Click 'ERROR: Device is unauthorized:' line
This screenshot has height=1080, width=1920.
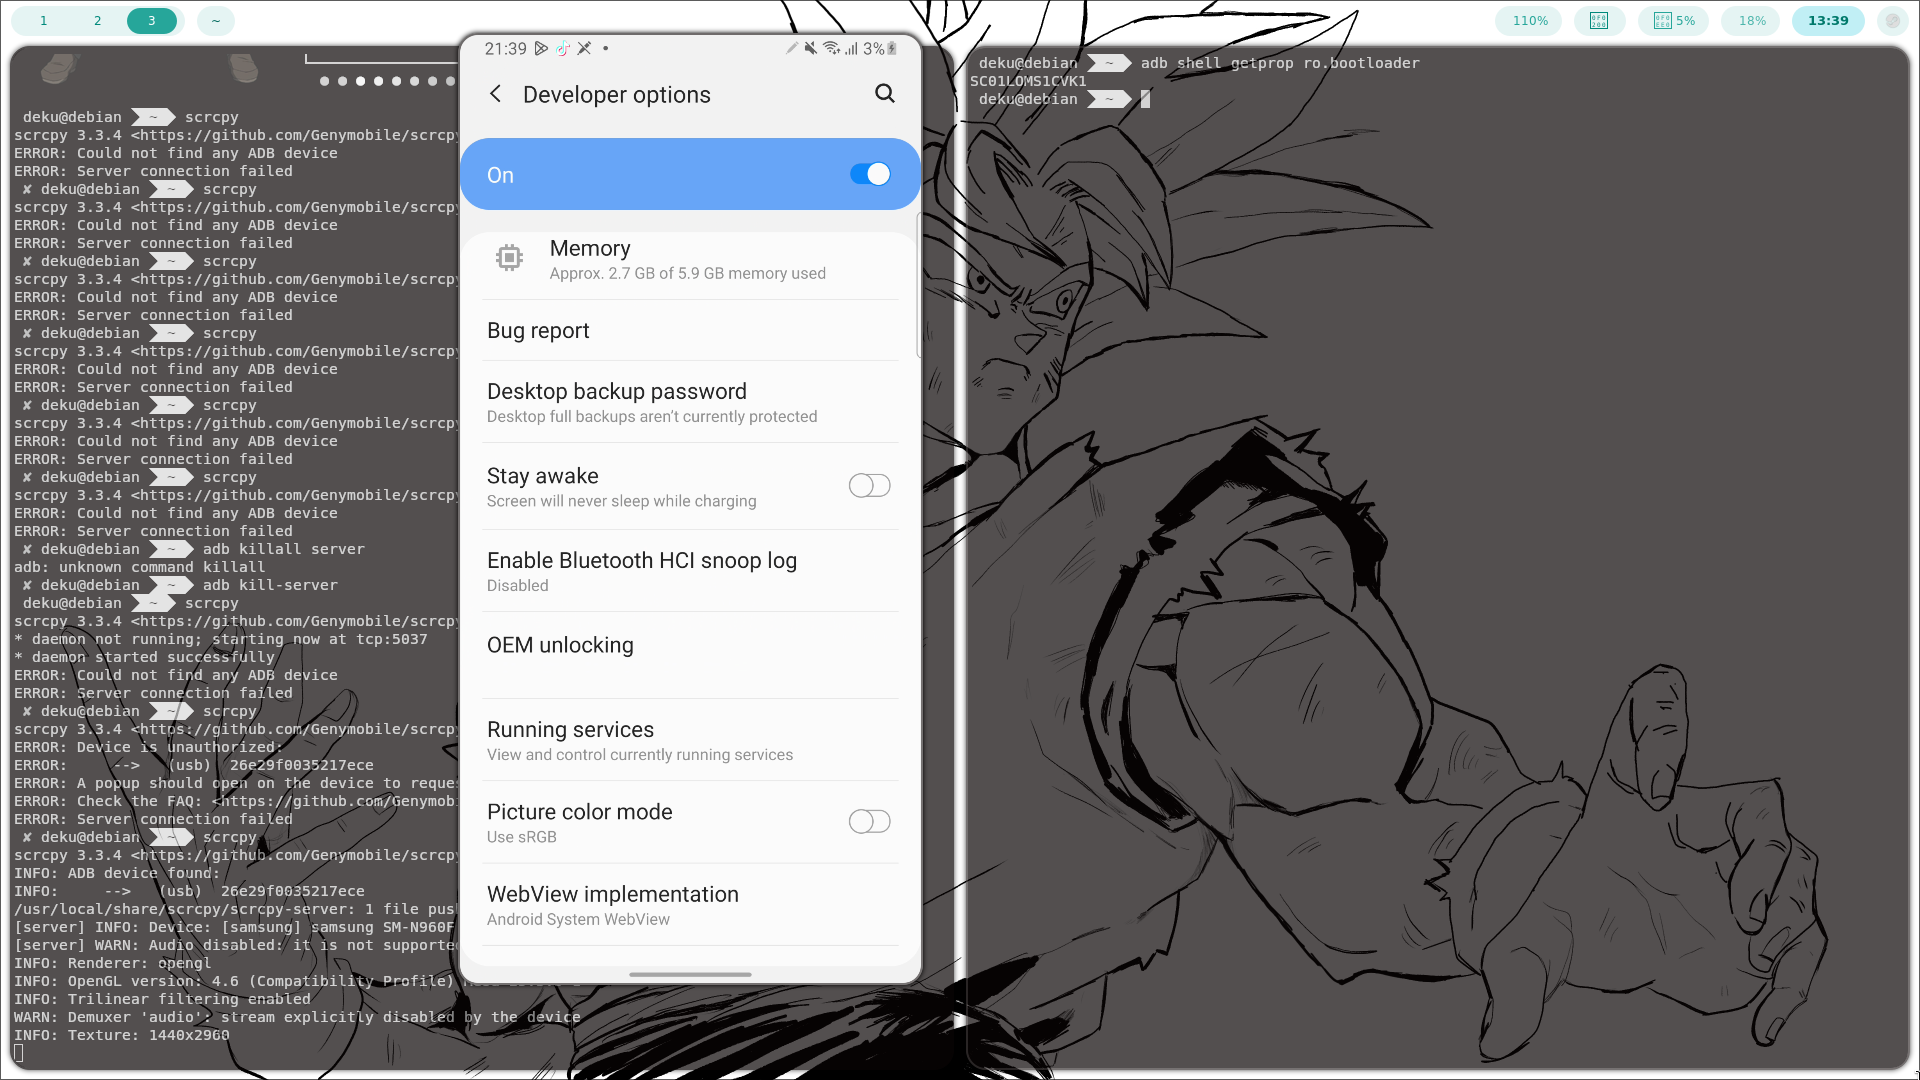click(149, 747)
